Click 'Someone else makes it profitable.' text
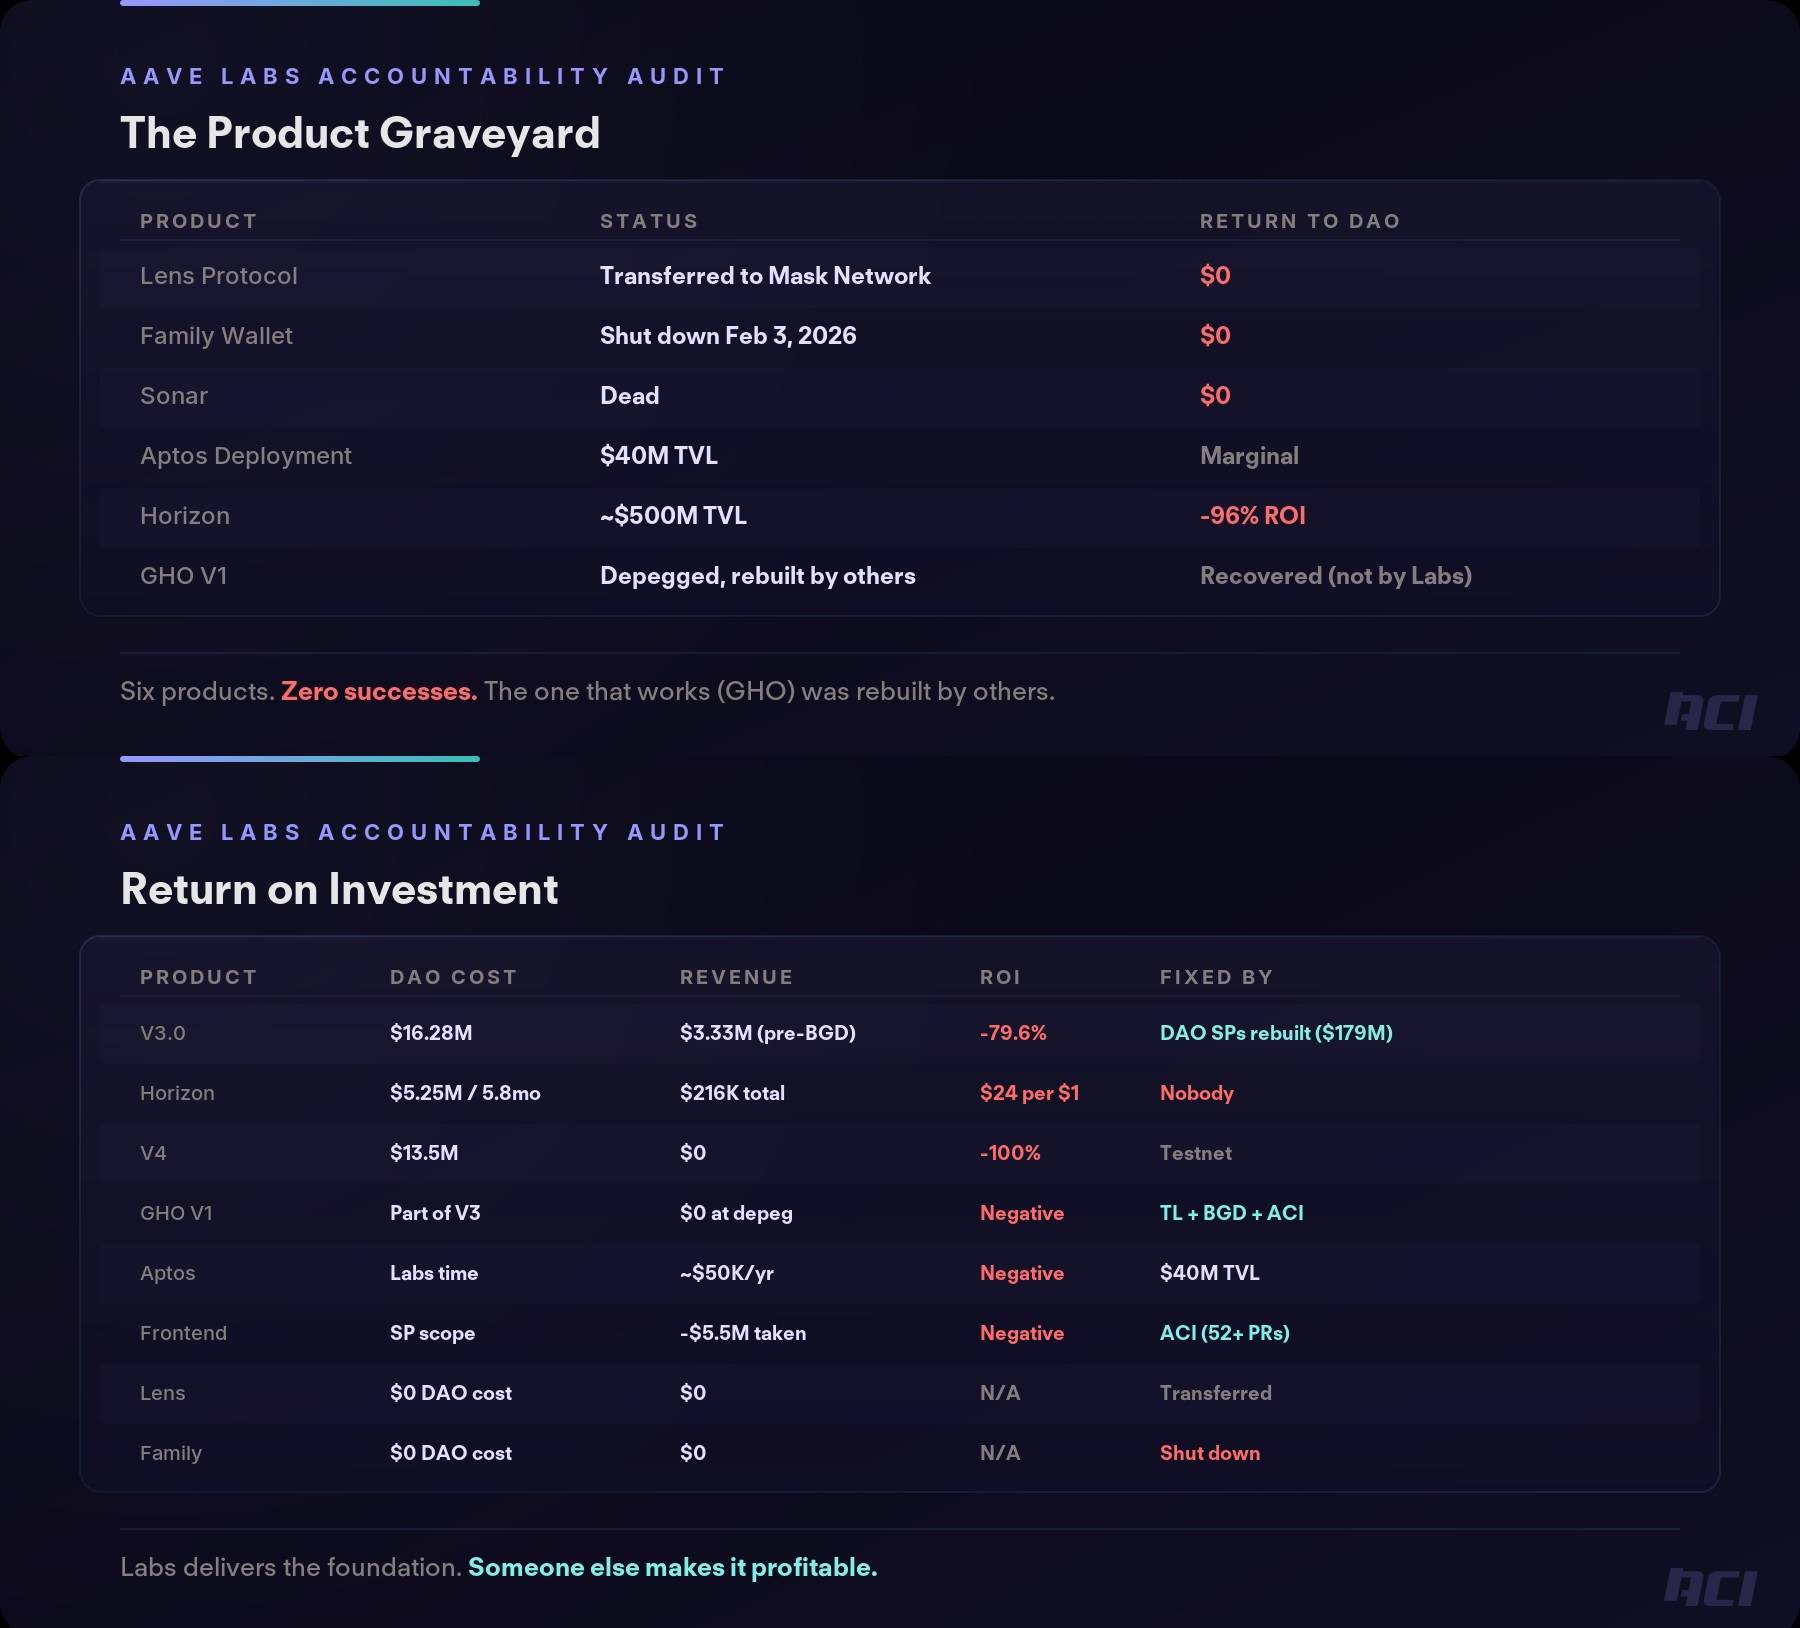Image resolution: width=1800 pixels, height=1628 pixels. point(672,1567)
